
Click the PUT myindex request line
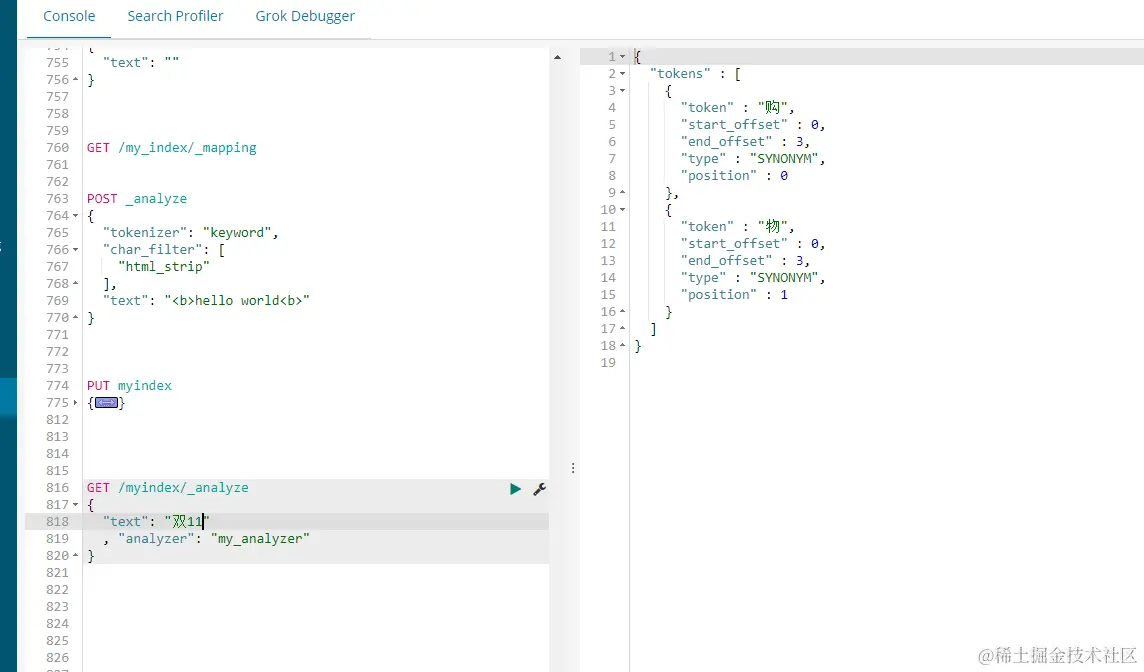pyautogui.click(x=129, y=386)
